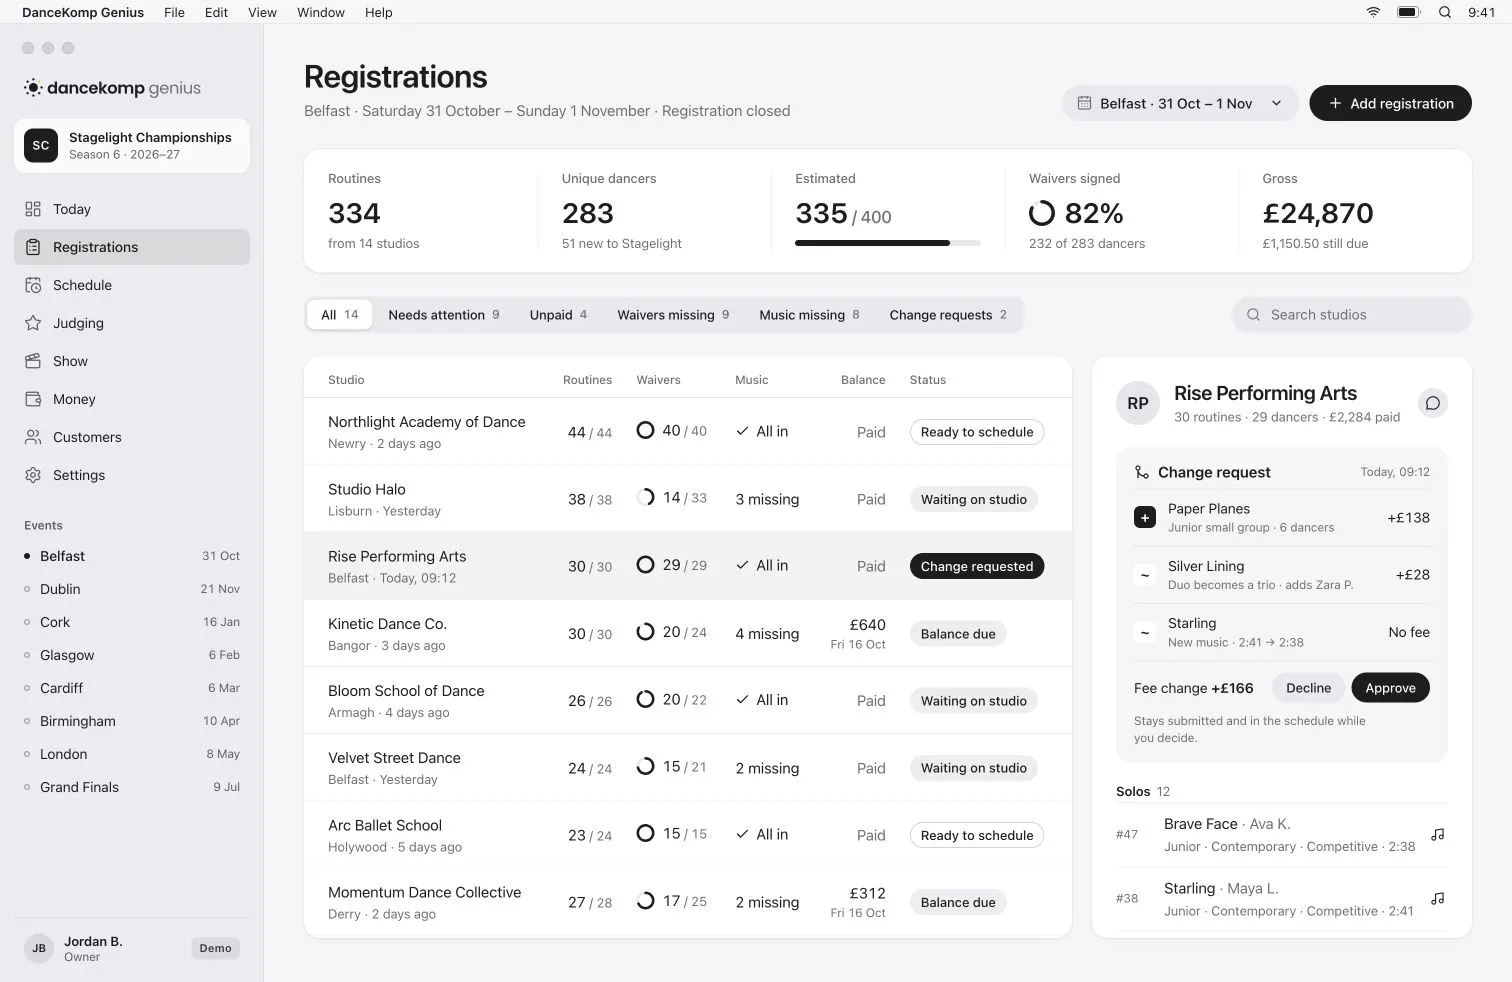Viewport: 1512px width, 982px height.
Task: Click Balance due for Momentum Dance Collective
Action: (958, 902)
